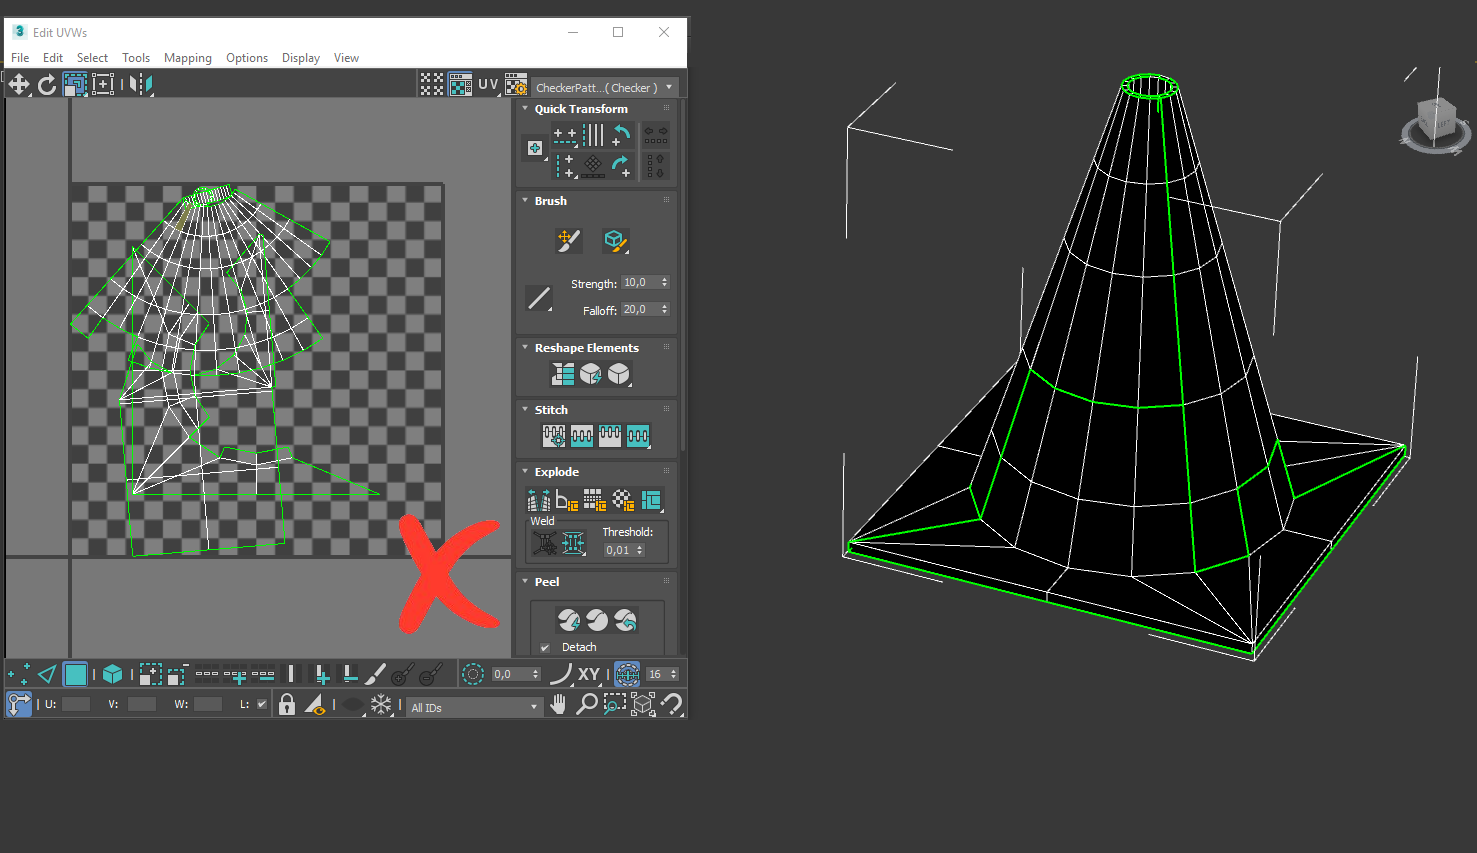Click the Quick Peel icon
The width and height of the screenshot is (1477, 853).
[x=569, y=621]
